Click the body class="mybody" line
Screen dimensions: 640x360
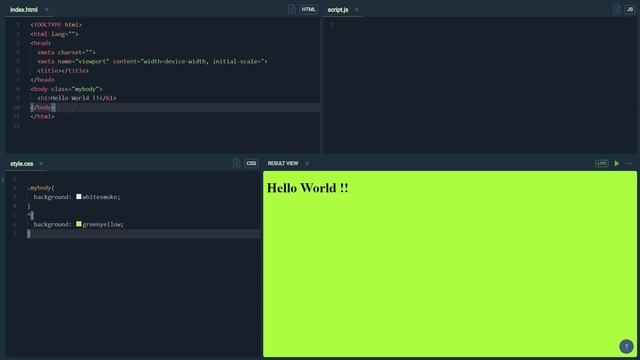[x=66, y=89]
